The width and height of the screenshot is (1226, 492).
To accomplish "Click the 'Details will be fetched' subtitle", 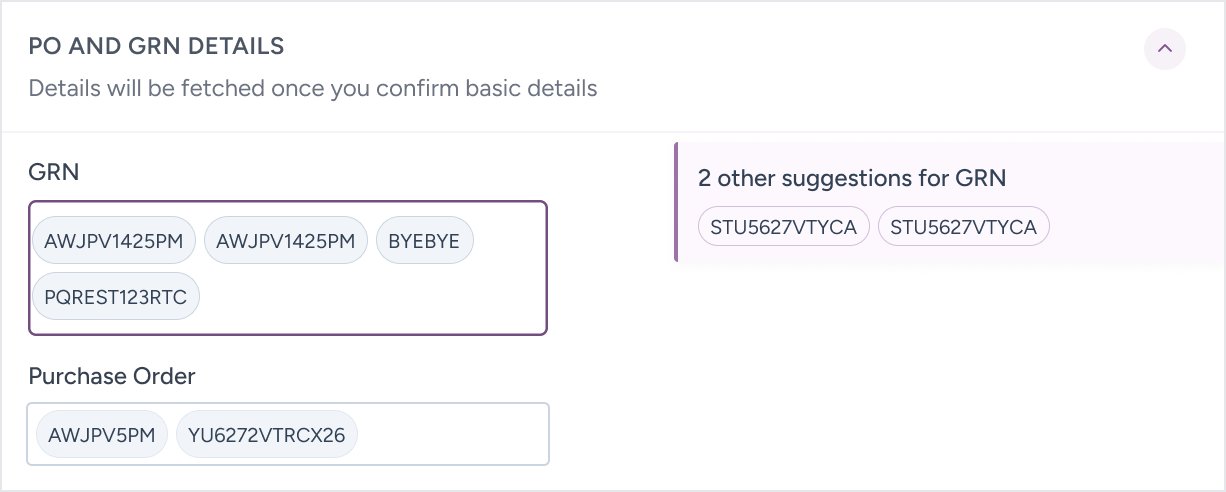I will [x=312, y=88].
